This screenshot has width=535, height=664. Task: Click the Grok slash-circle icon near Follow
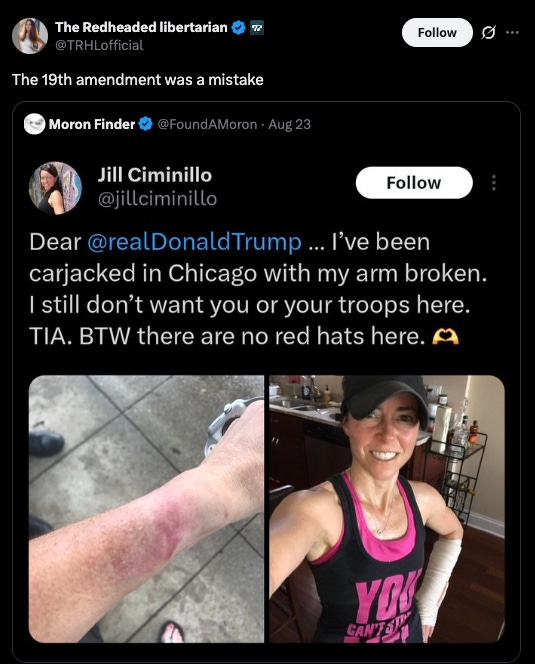coord(488,32)
